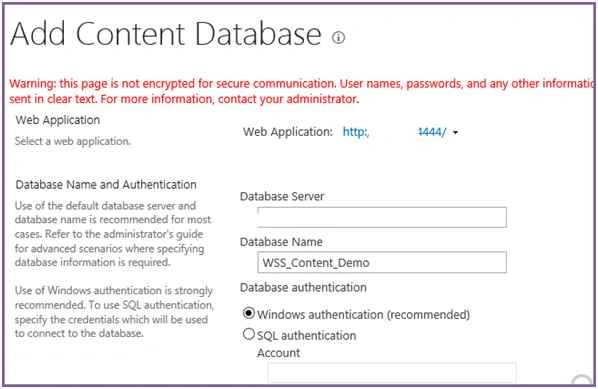Click the Database Name label
The height and width of the screenshot is (389, 598).
click(281, 242)
